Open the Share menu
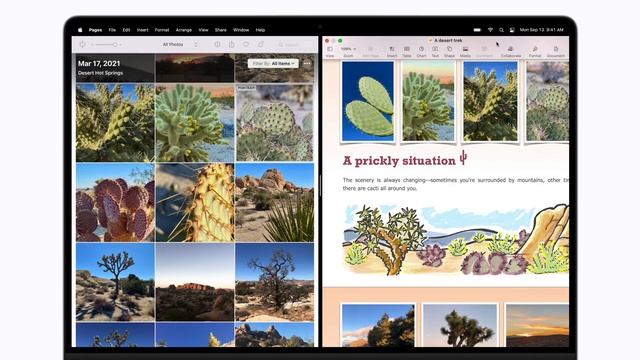 click(221, 30)
